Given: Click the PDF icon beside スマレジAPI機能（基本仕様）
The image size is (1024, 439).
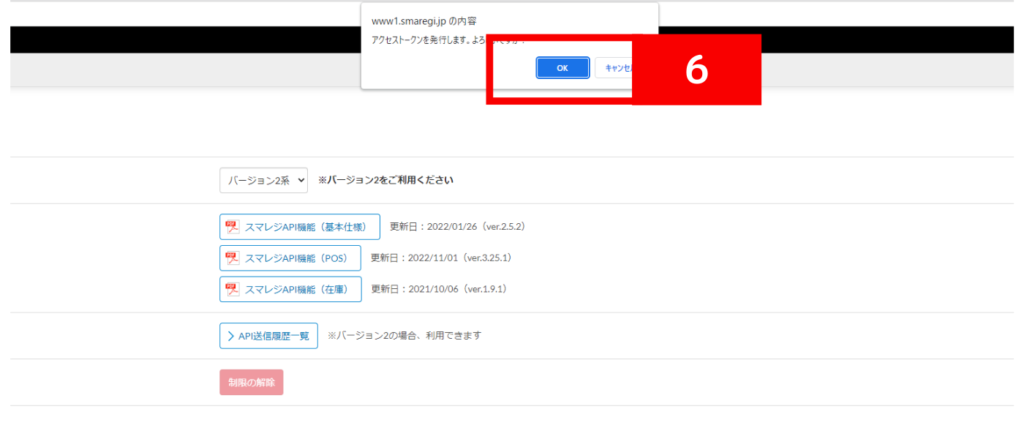Looking at the screenshot, I should pyautogui.click(x=232, y=227).
